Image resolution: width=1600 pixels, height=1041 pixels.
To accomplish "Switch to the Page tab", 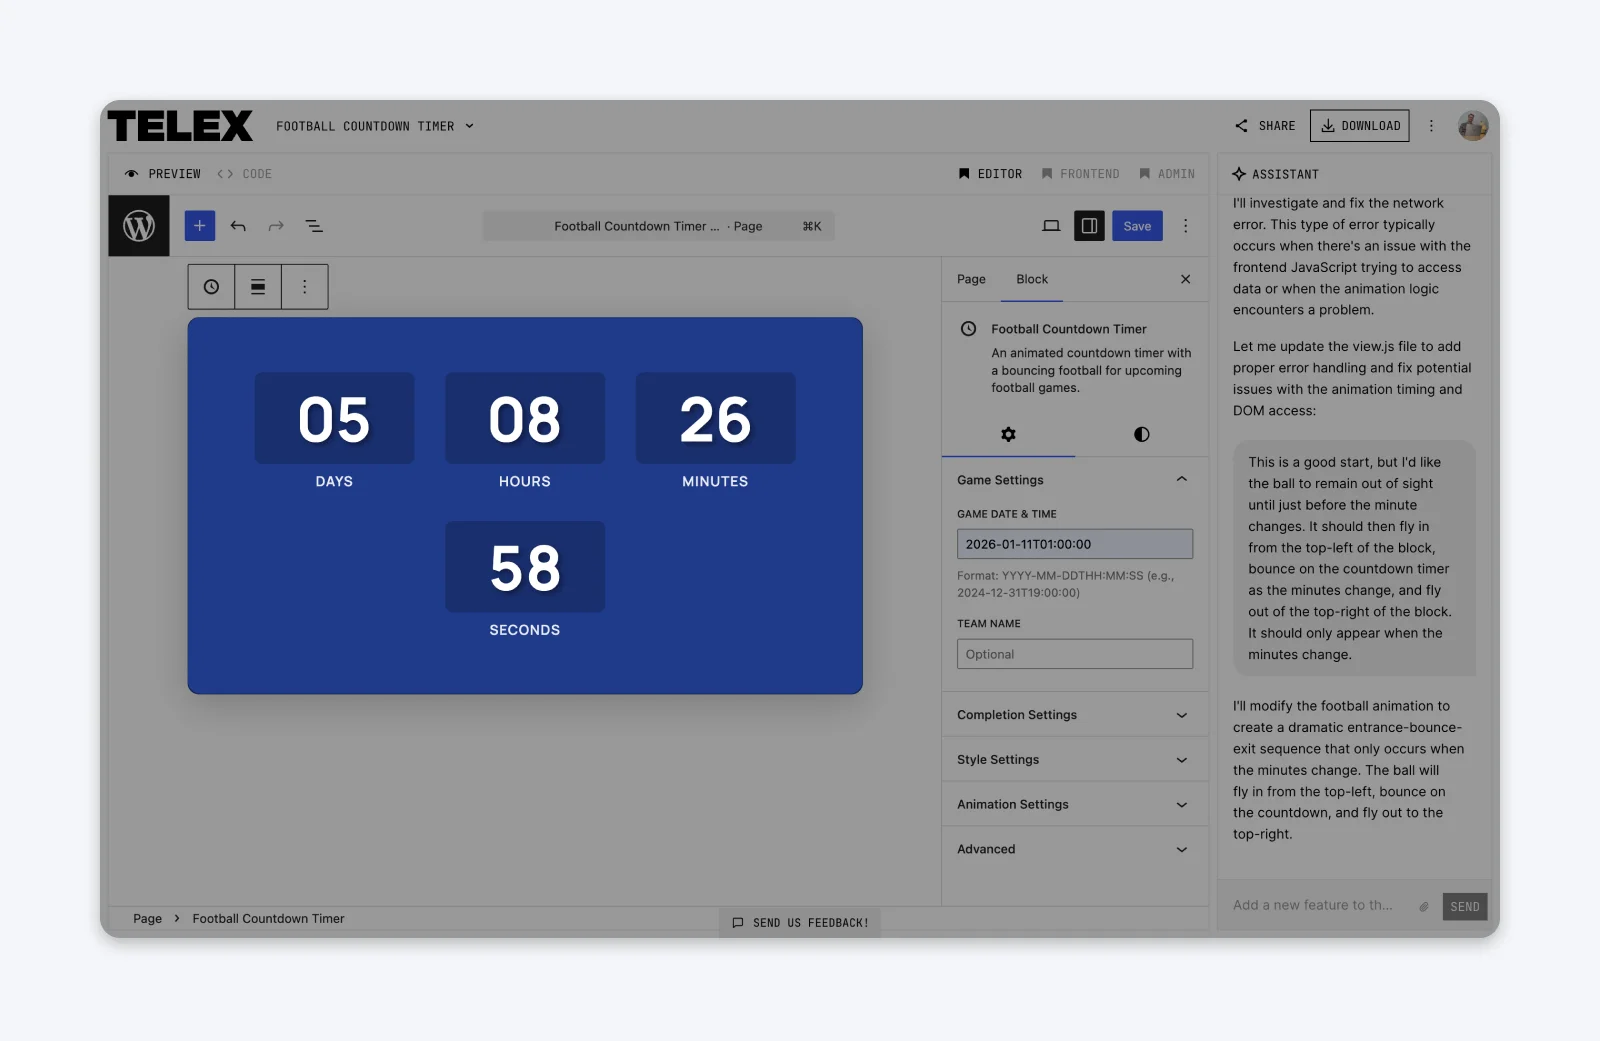I will pos(969,279).
